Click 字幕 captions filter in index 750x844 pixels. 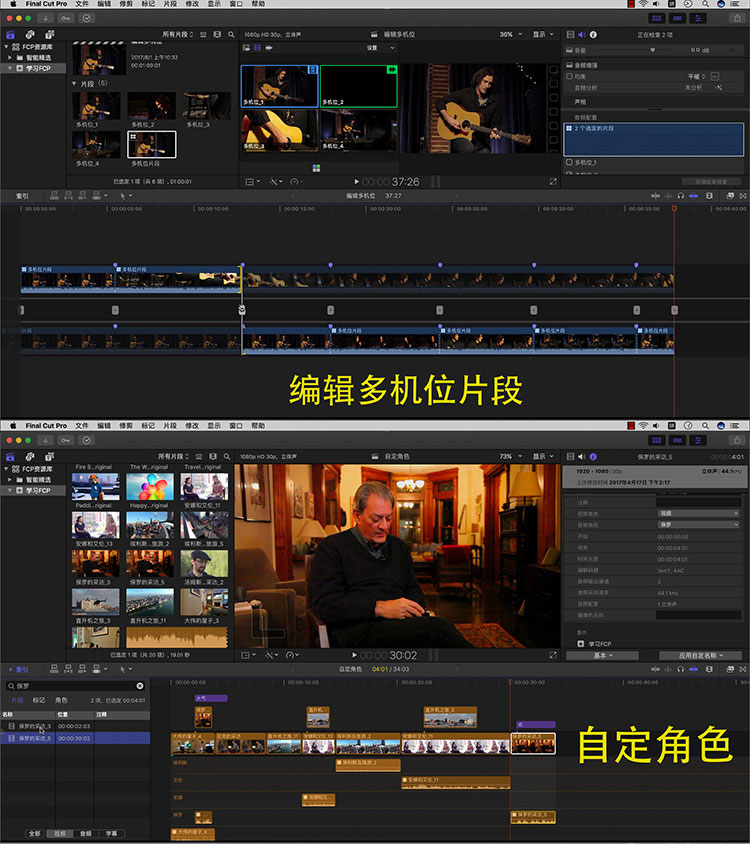[111, 833]
